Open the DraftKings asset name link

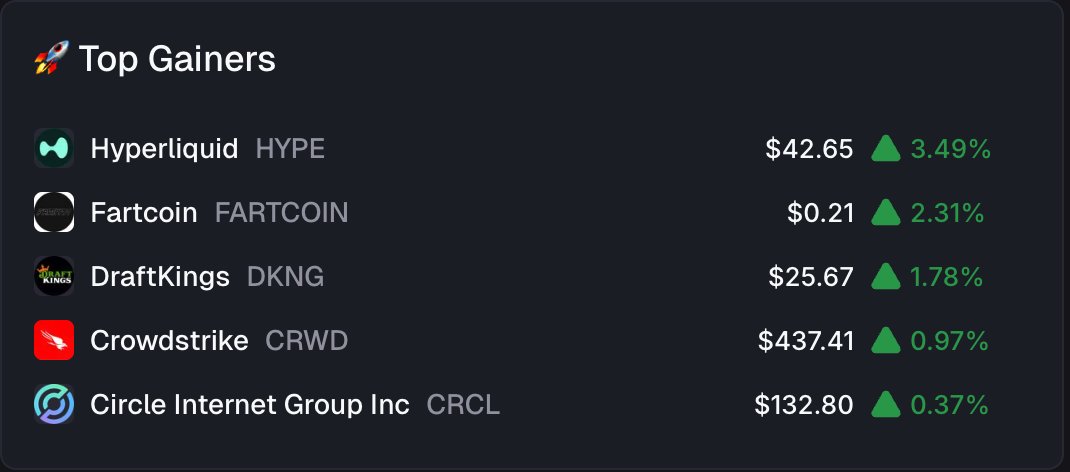click(160, 277)
